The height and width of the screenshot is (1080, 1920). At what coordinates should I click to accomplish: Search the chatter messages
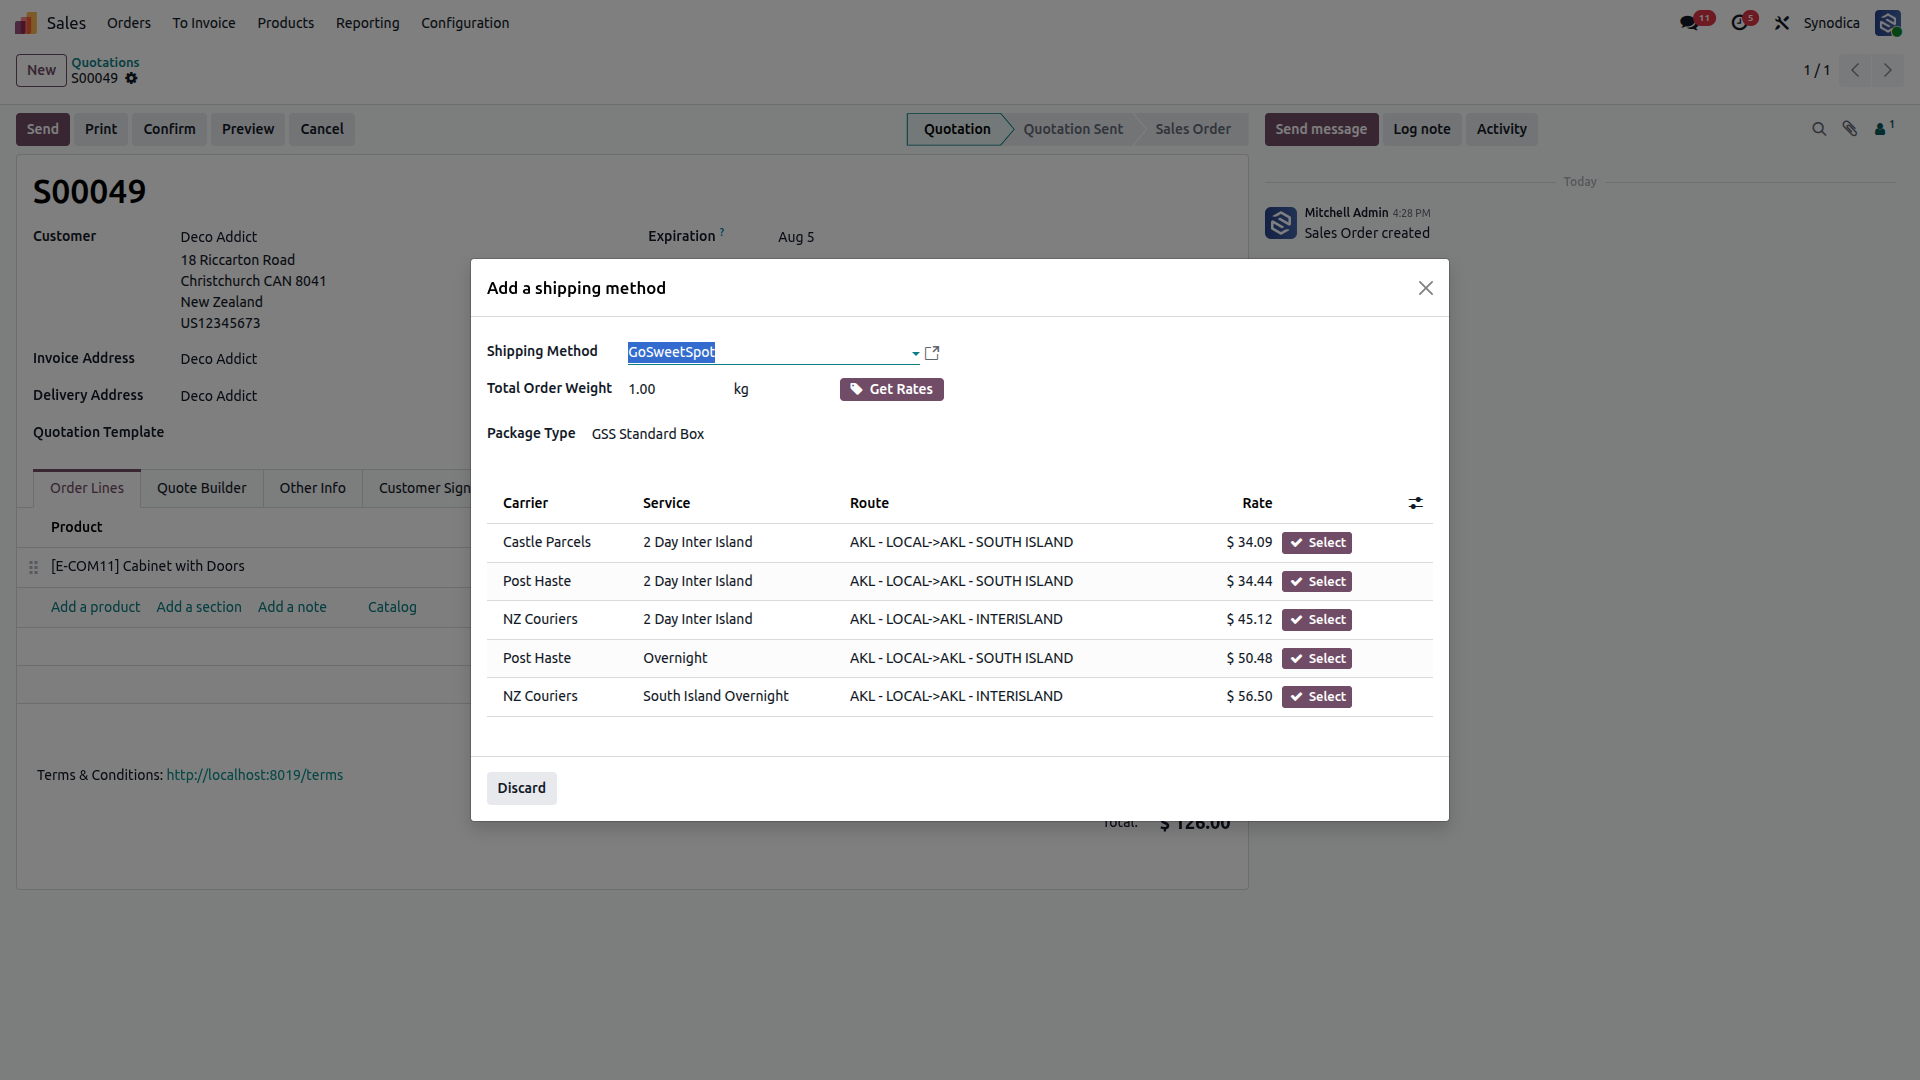point(1819,129)
